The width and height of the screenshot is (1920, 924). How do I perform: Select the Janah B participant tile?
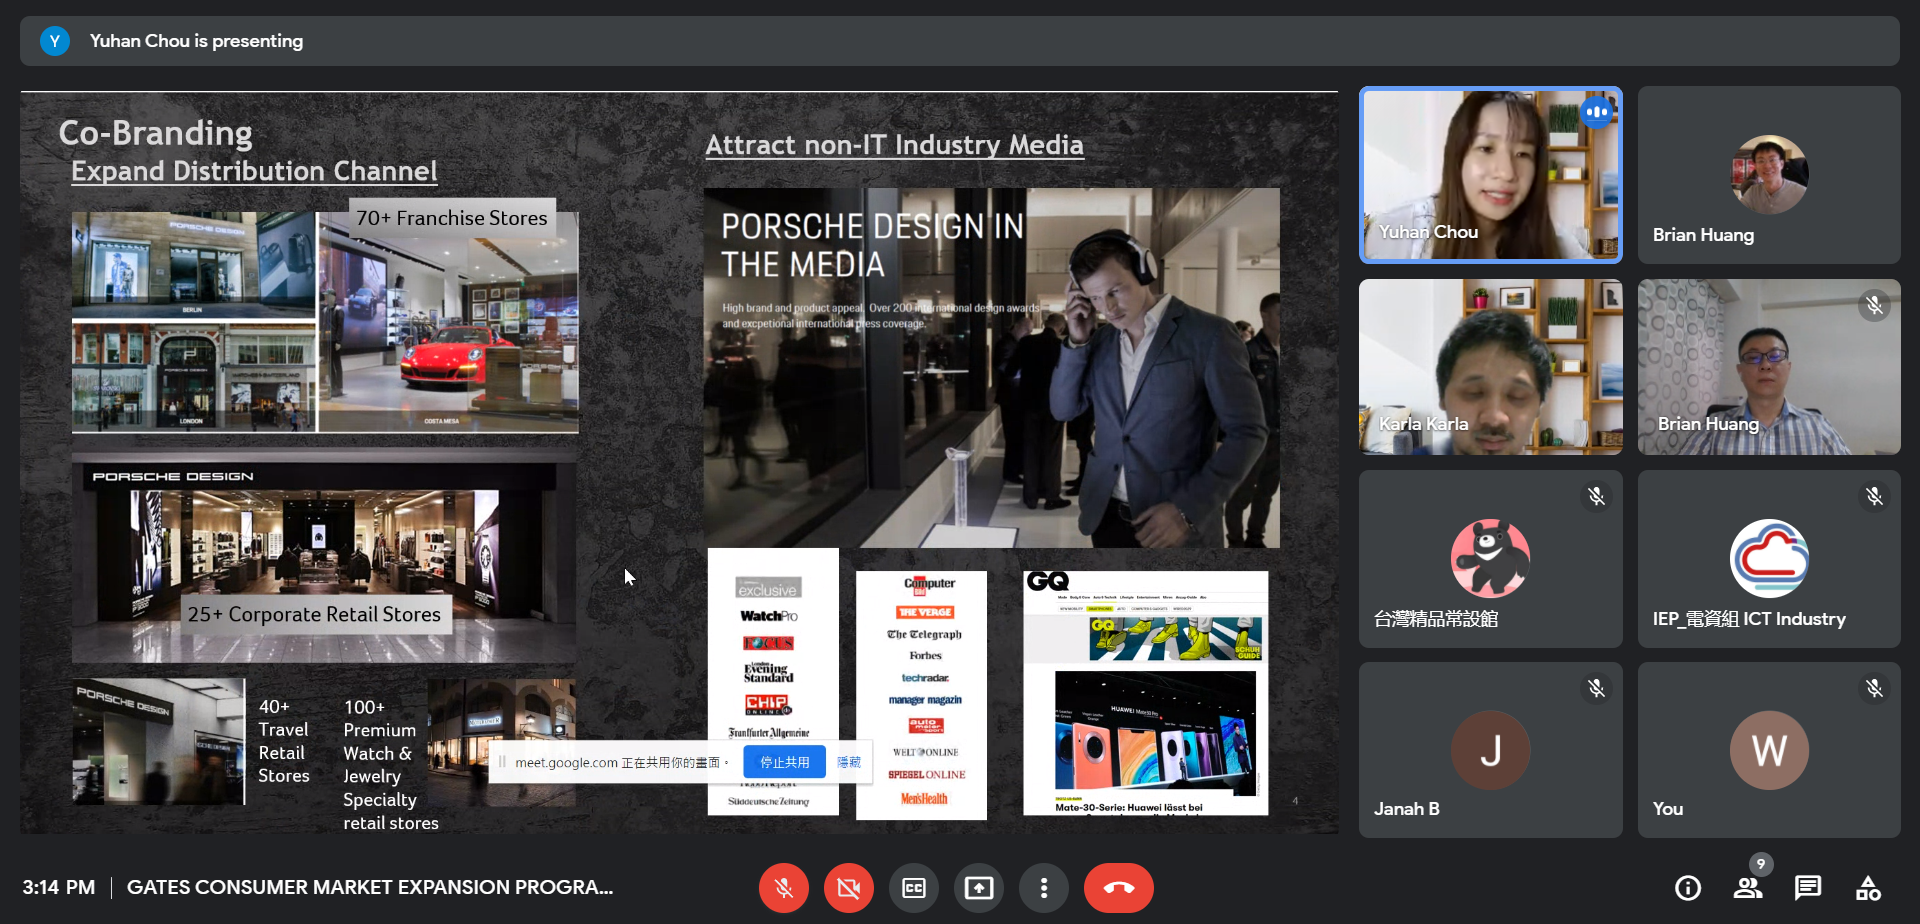(x=1490, y=750)
